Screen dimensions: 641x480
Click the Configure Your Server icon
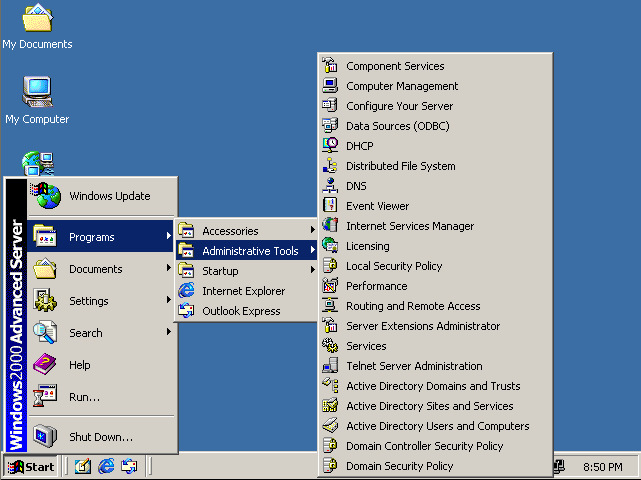coord(330,106)
